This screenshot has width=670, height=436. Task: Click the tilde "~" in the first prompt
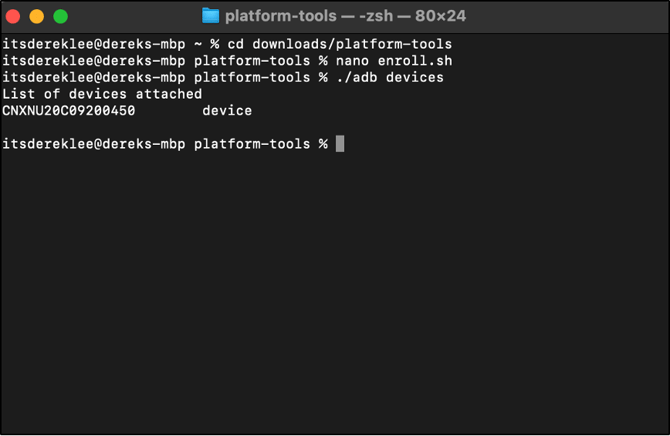(198, 44)
